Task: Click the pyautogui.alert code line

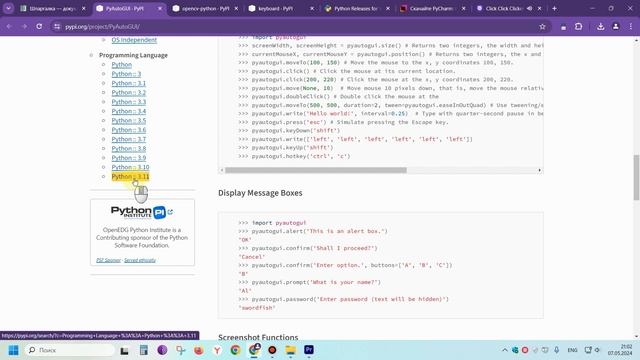Action: [x=313, y=231]
